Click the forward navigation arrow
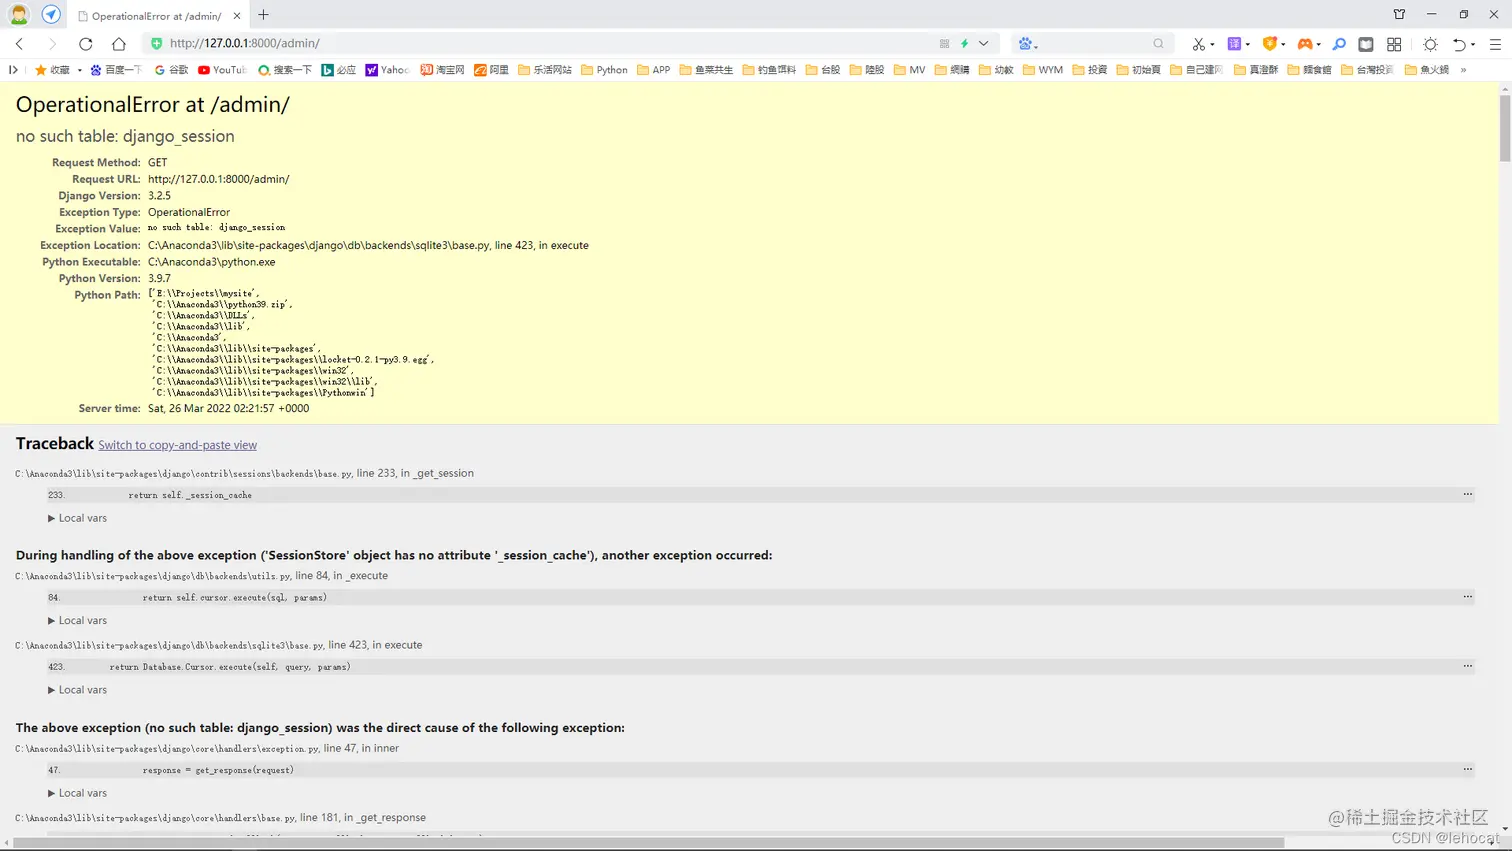The image size is (1512, 851). coord(52,44)
